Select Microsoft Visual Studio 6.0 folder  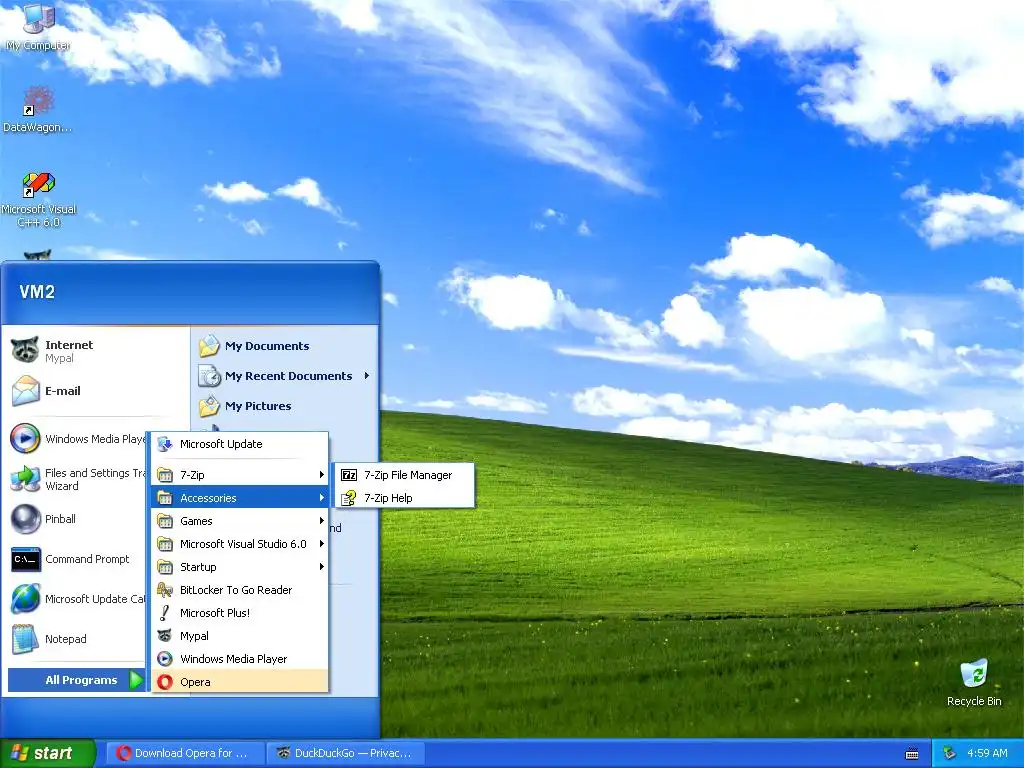pyautogui.click(x=240, y=543)
